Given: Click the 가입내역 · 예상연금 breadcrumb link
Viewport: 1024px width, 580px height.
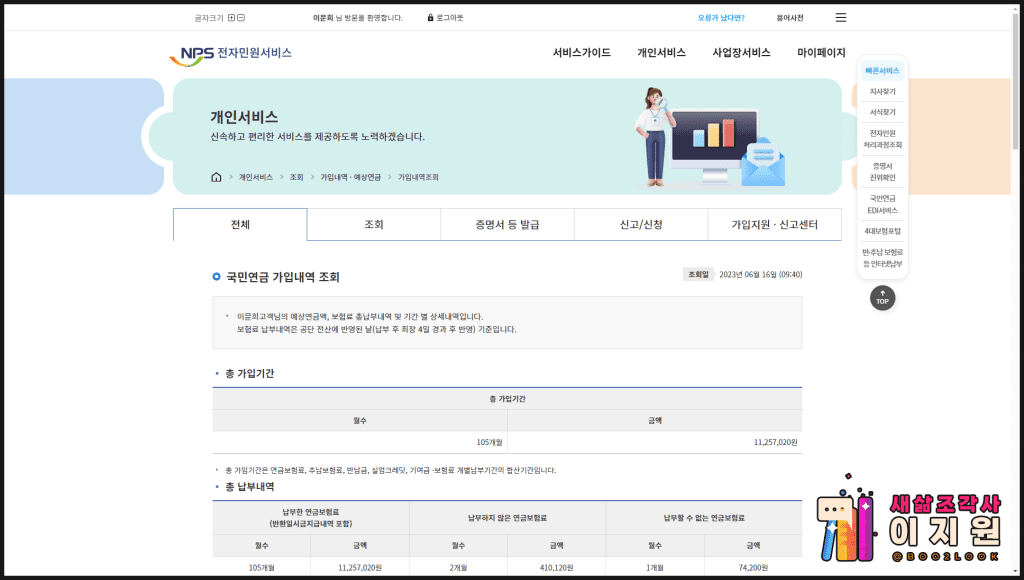Looking at the screenshot, I should click(350, 177).
